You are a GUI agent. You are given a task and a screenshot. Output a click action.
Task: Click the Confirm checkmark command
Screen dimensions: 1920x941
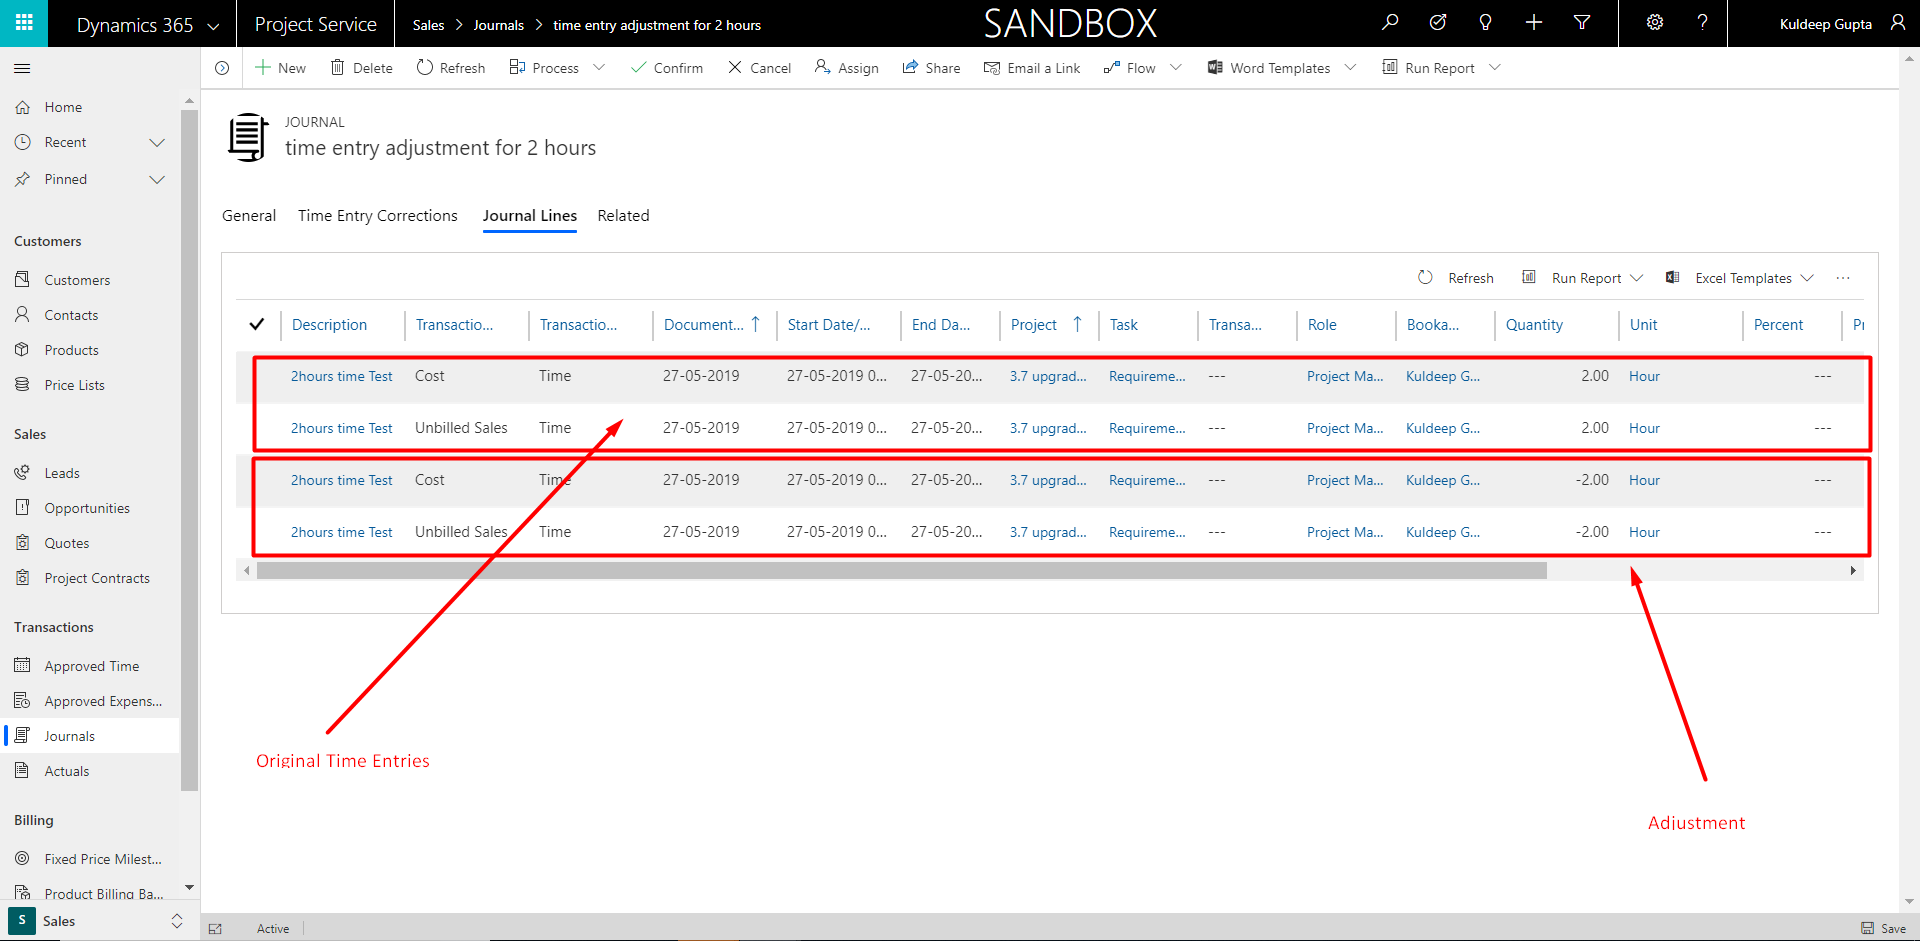(x=666, y=68)
